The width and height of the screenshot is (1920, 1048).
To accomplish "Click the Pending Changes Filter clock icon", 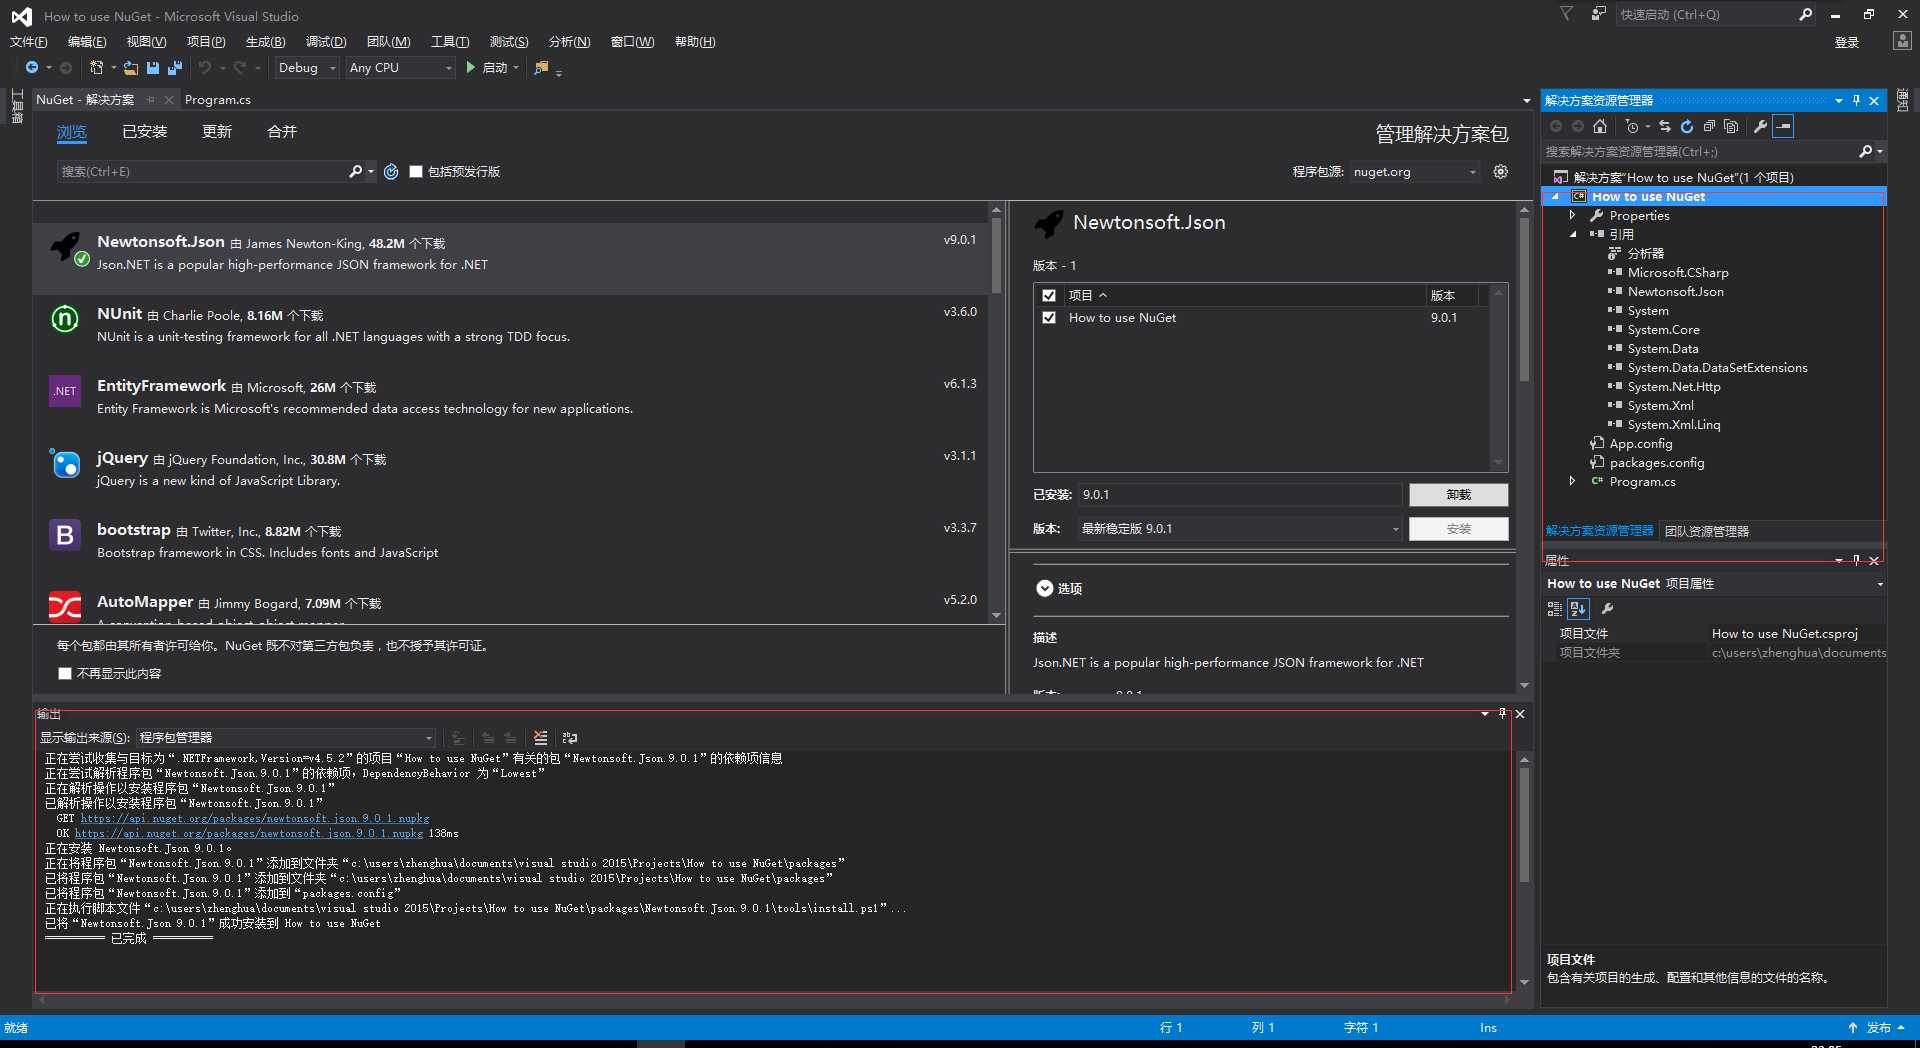I will coord(1632,126).
